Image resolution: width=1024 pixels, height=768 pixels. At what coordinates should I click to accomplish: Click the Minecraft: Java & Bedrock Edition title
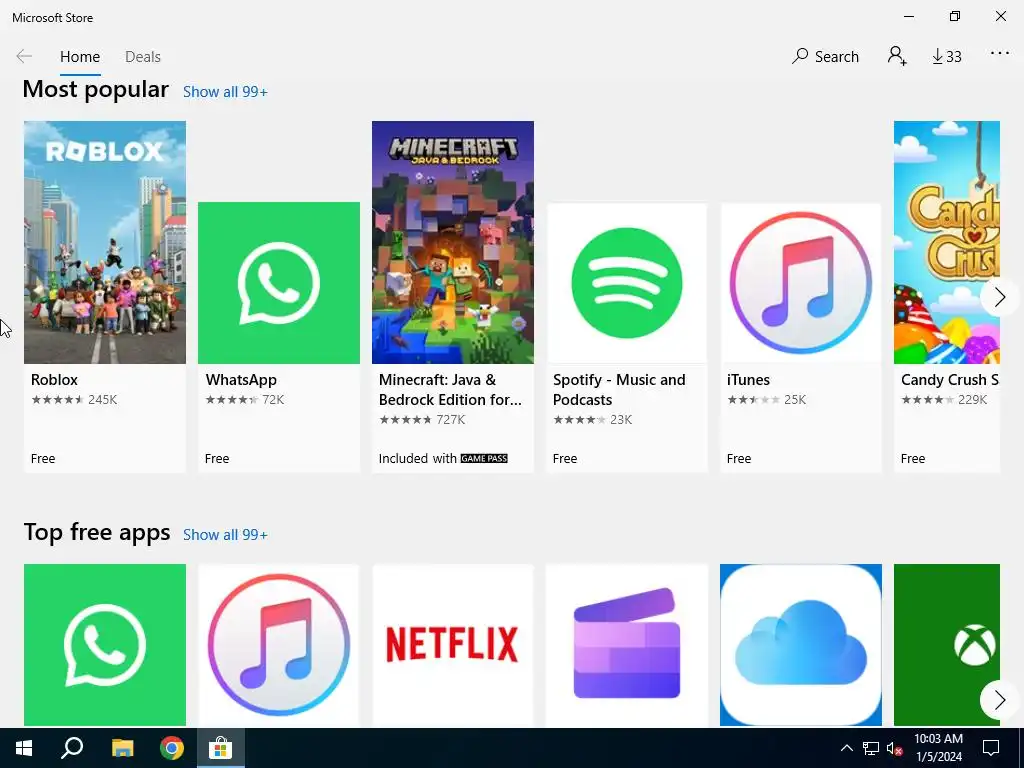point(450,390)
